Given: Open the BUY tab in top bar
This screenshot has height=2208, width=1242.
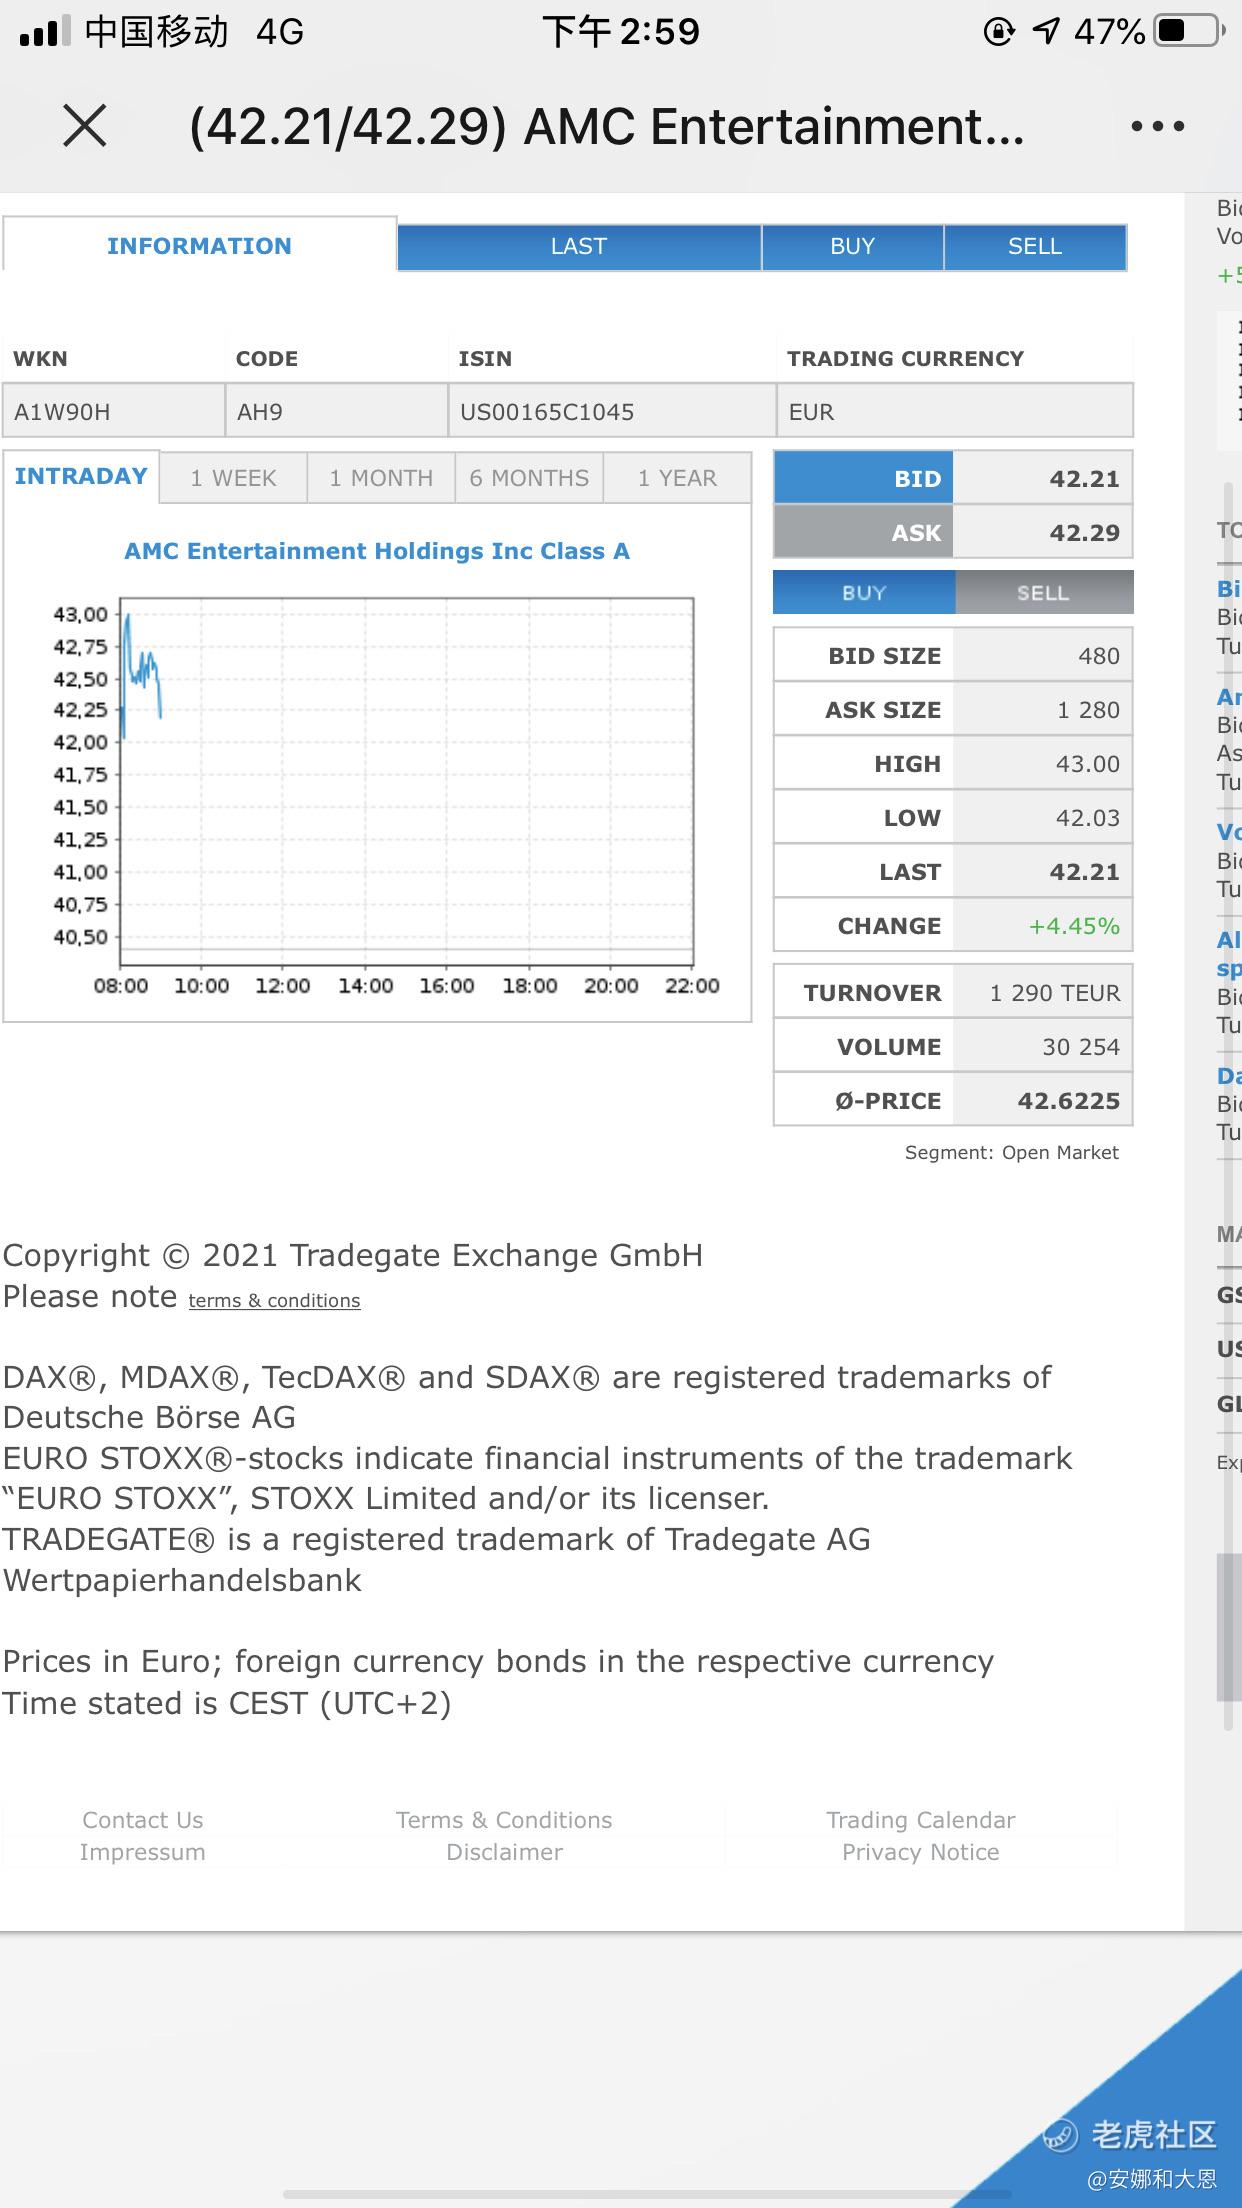Looking at the screenshot, I should 852,246.
